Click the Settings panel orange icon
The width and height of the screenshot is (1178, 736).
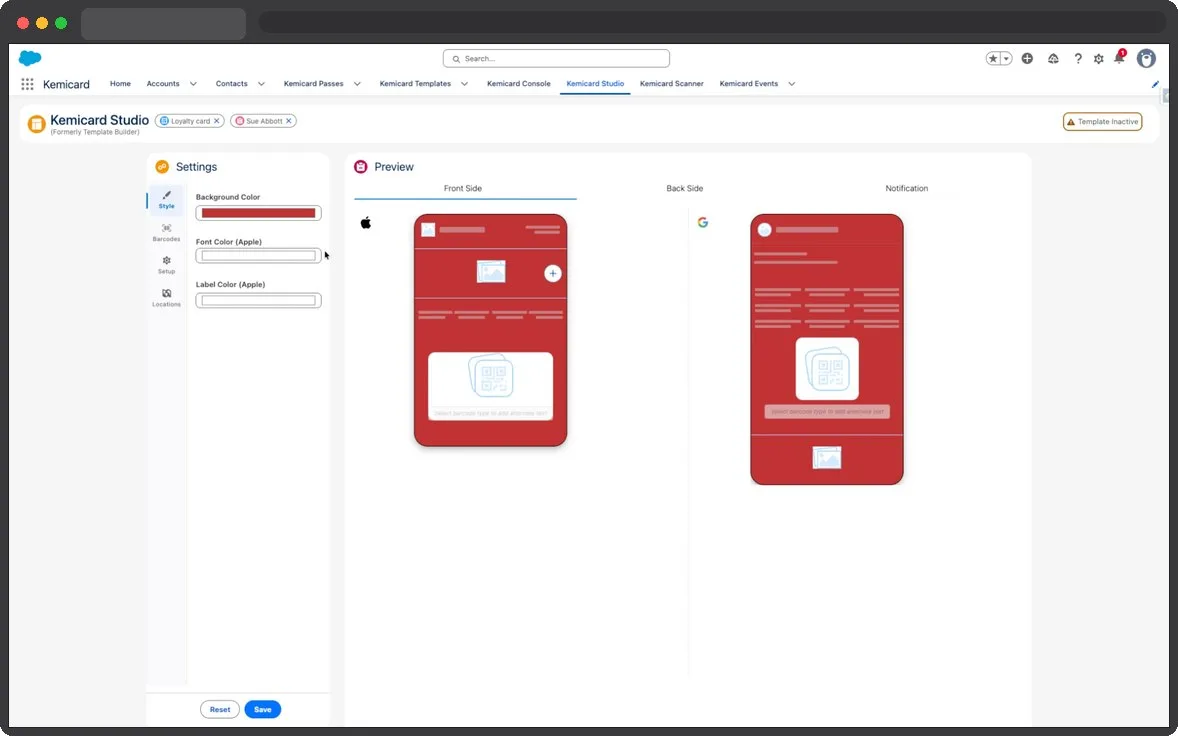(162, 167)
